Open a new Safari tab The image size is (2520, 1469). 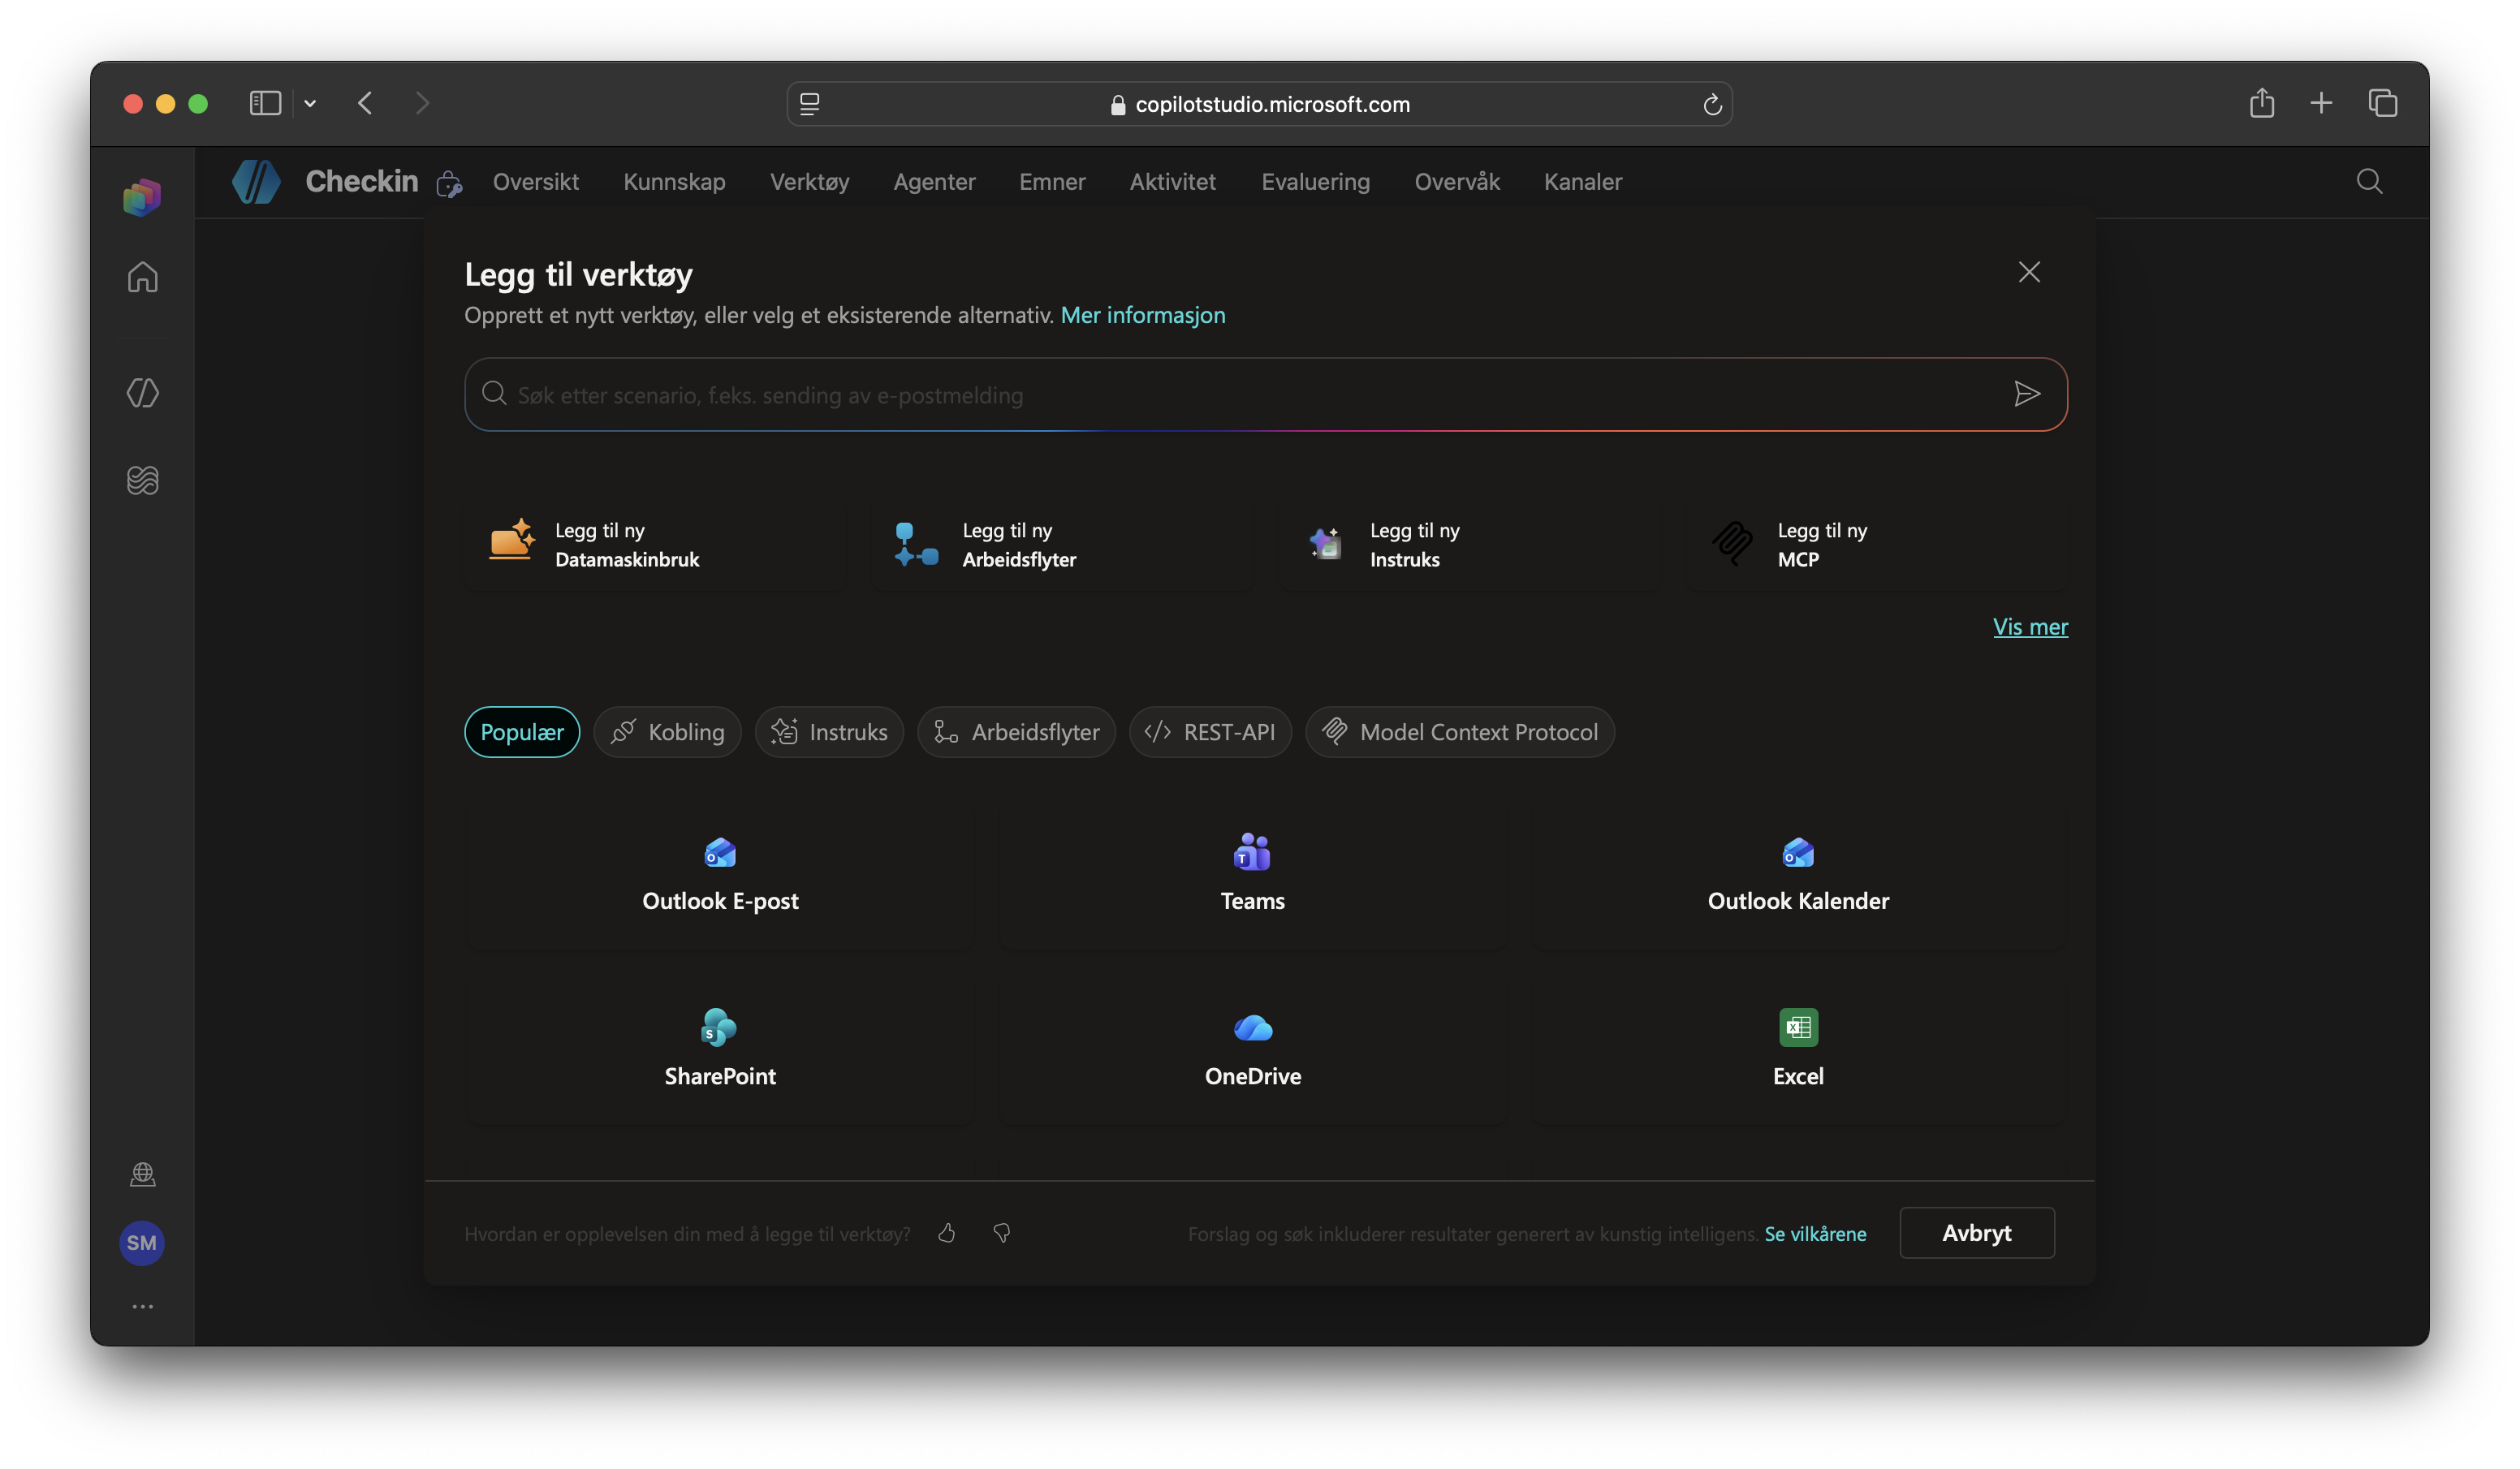2321,102
